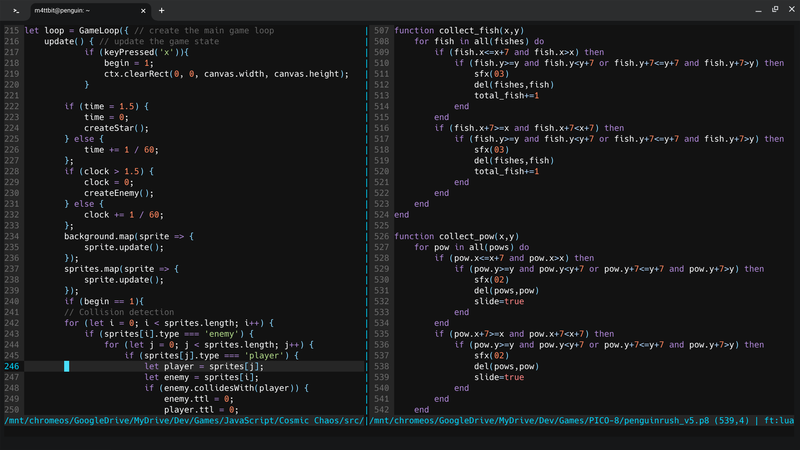Click 'ctx.clearRect' on line 219
This screenshot has width=800, height=450.
coord(137,74)
